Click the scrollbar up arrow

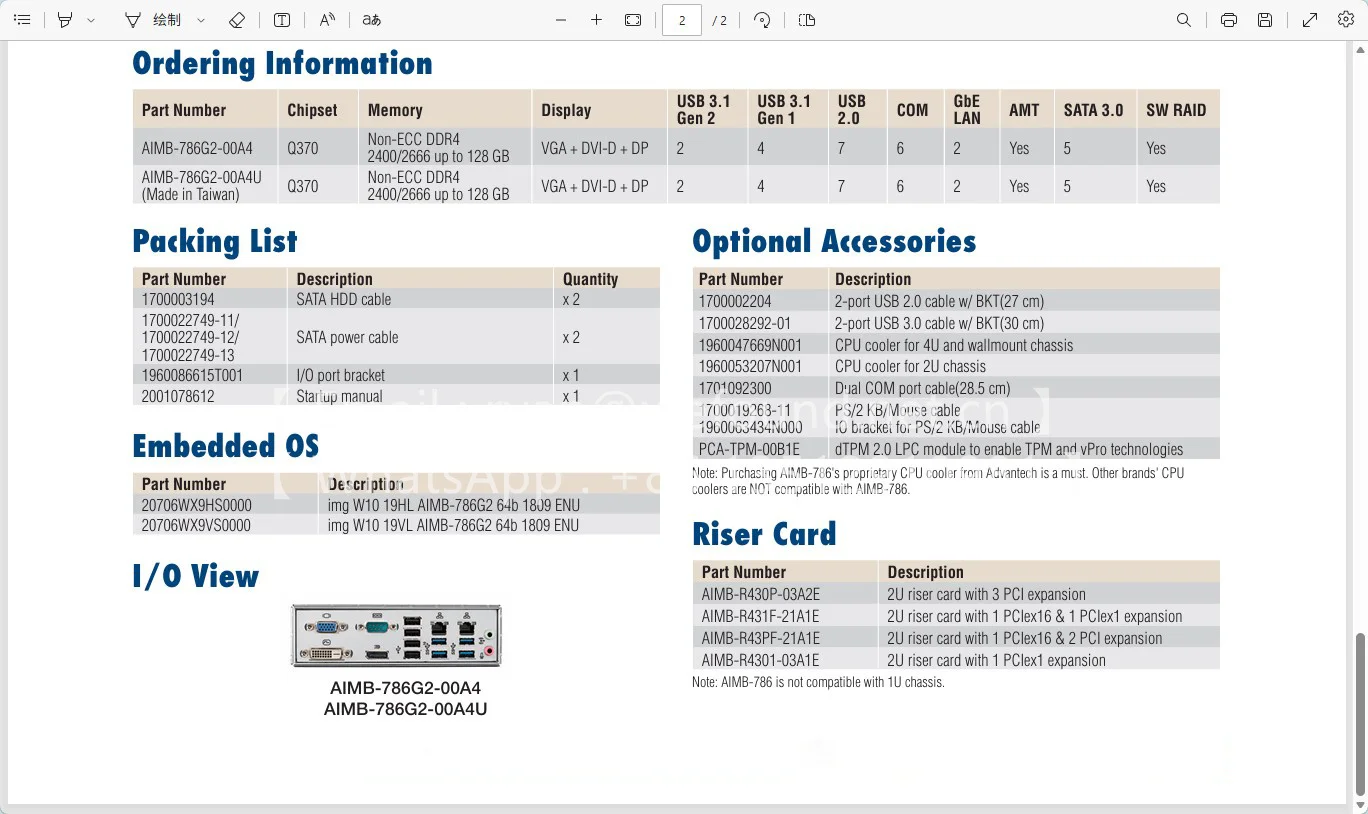pyautogui.click(x=1360, y=48)
